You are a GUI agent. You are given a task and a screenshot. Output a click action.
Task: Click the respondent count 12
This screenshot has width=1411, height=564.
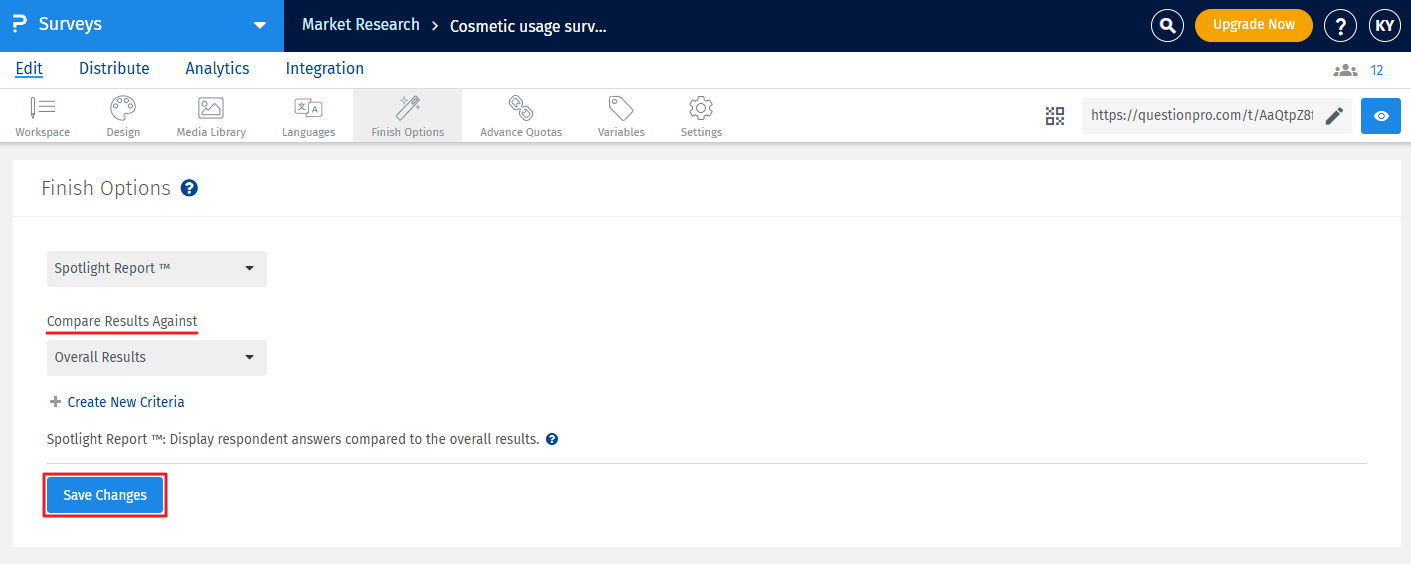point(1377,70)
